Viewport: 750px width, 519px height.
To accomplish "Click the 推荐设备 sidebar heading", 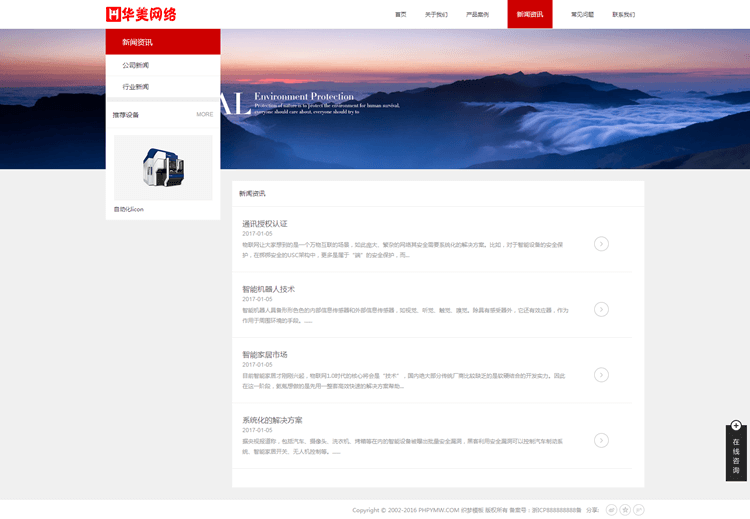I will click(126, 115).
